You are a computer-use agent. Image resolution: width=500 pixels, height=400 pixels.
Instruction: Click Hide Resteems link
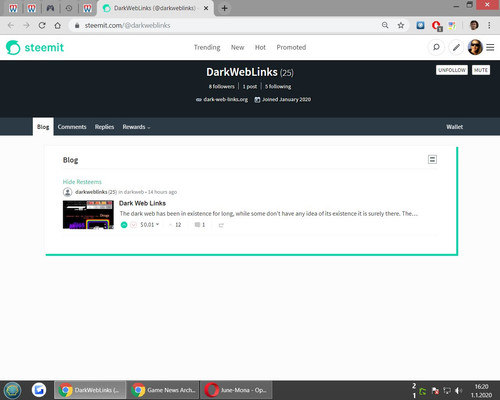82,182
